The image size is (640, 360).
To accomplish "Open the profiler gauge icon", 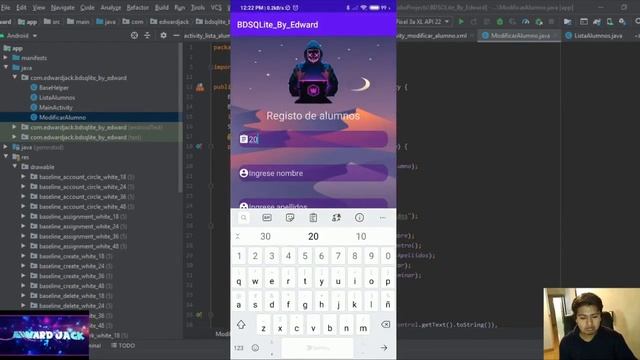I will (x=526, y=21).
